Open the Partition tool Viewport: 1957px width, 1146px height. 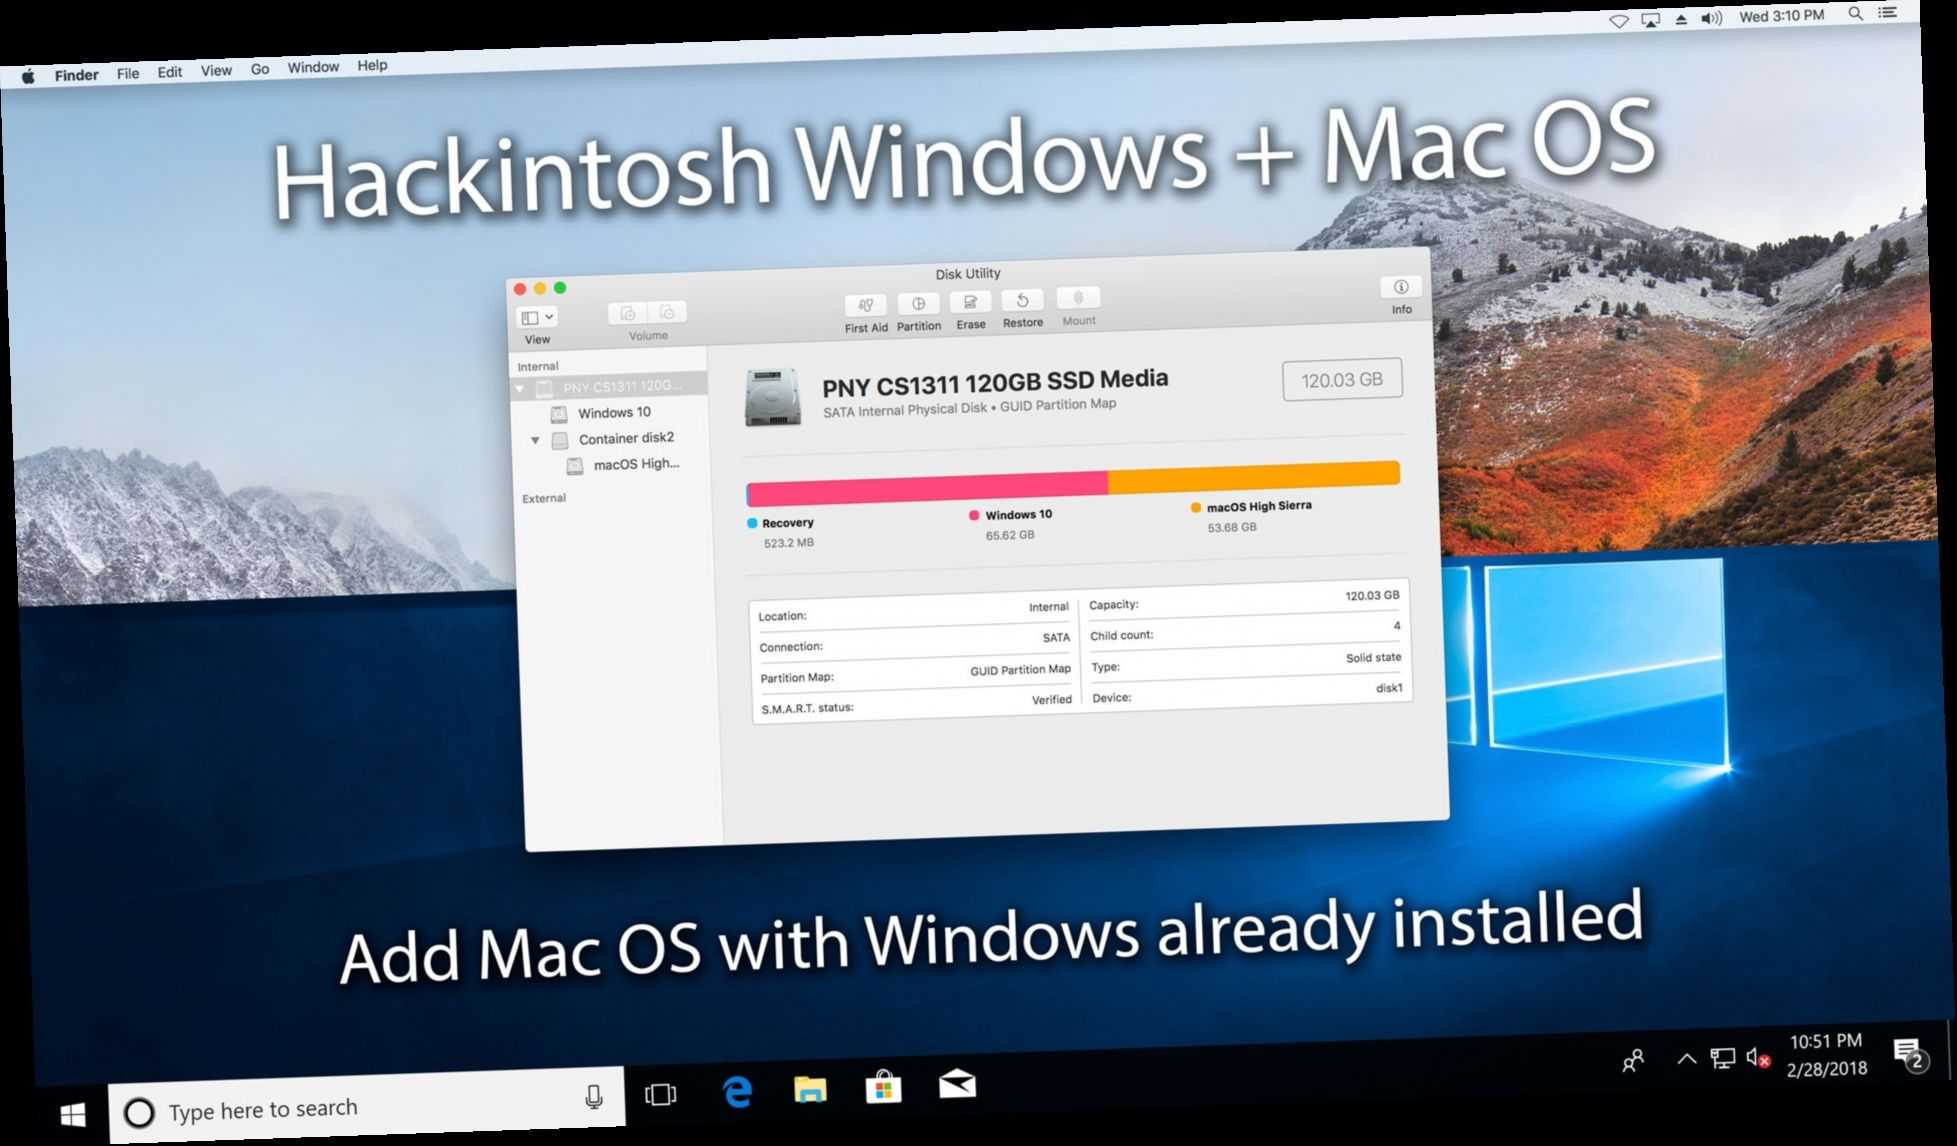918,304
